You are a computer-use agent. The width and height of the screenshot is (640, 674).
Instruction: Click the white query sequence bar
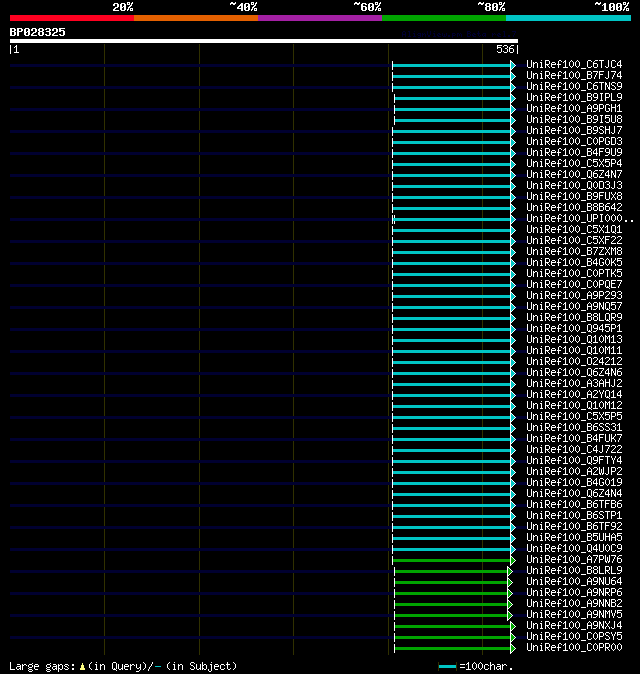click(264, 41)
